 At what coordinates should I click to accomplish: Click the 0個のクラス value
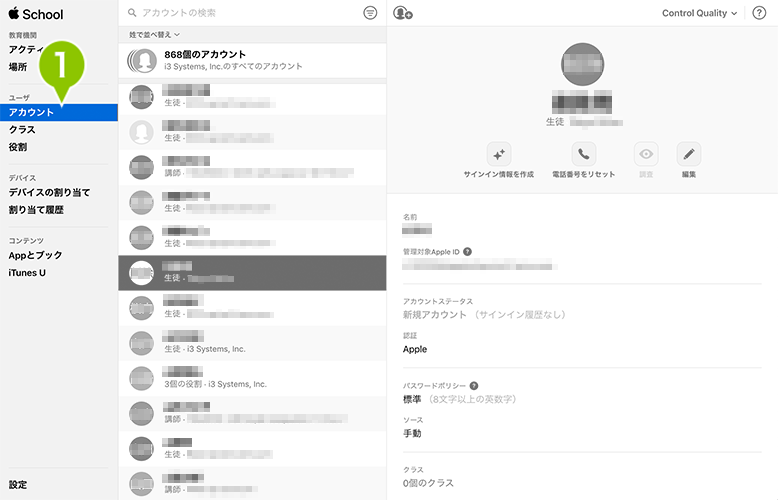[428, 483]
